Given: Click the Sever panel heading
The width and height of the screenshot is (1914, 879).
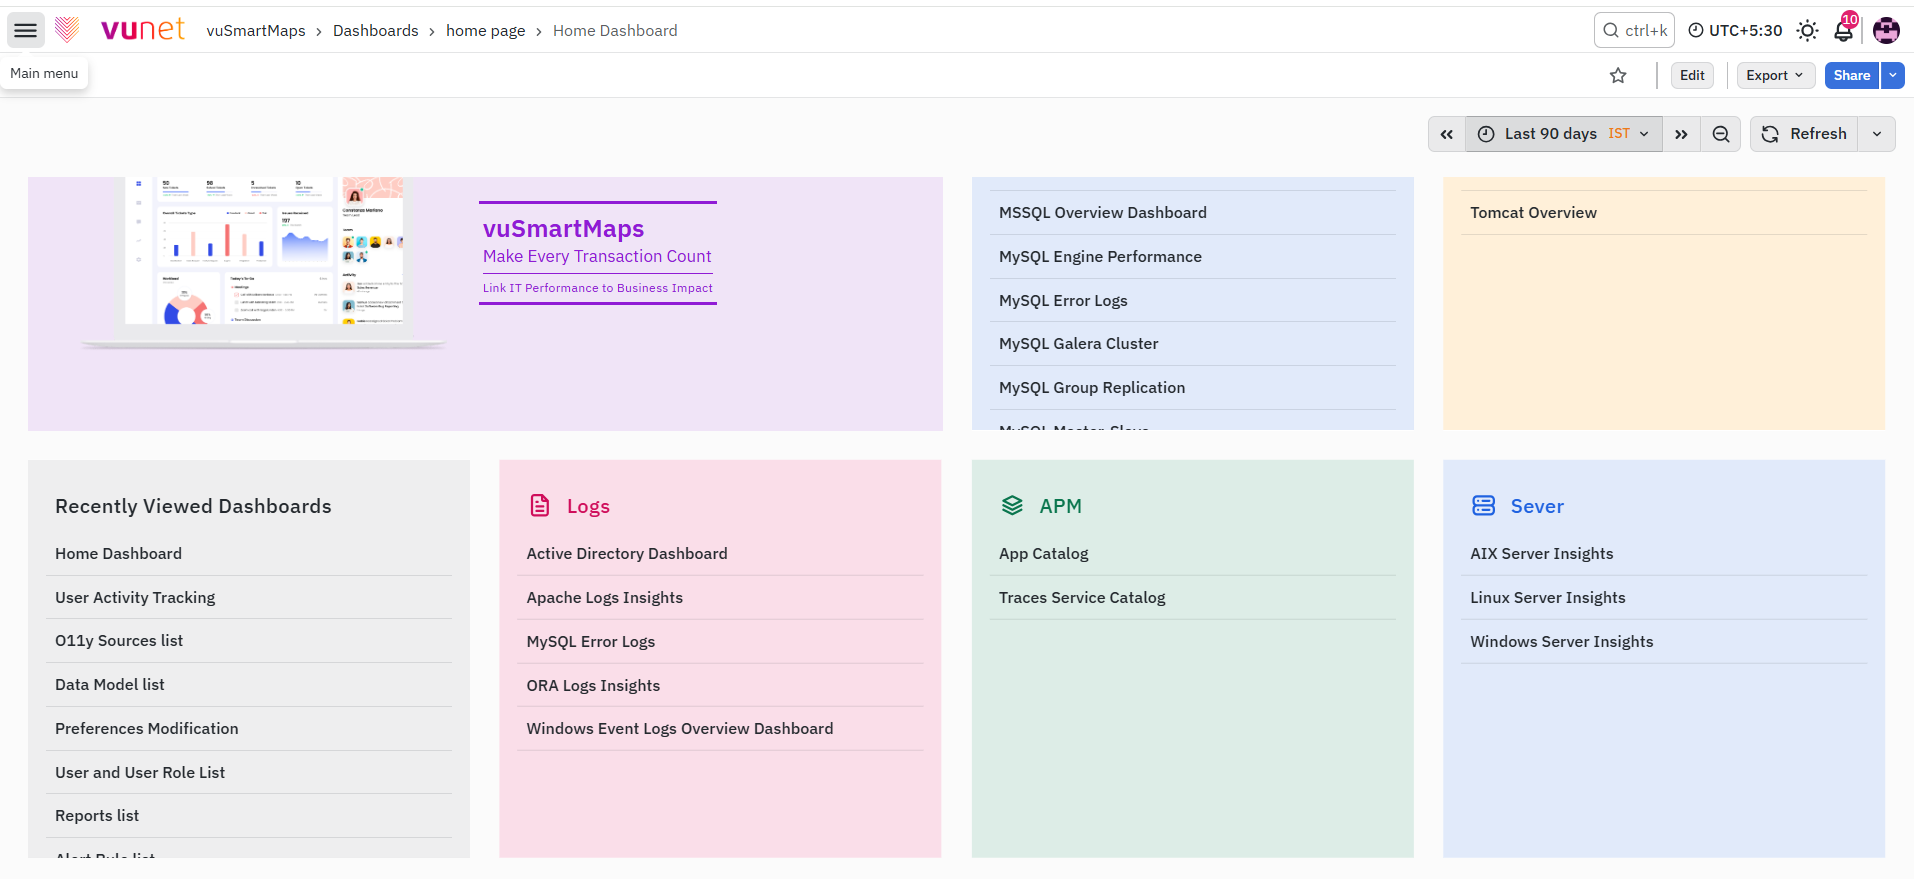Looking at the screenshot, I should (x=1537, y=507).
